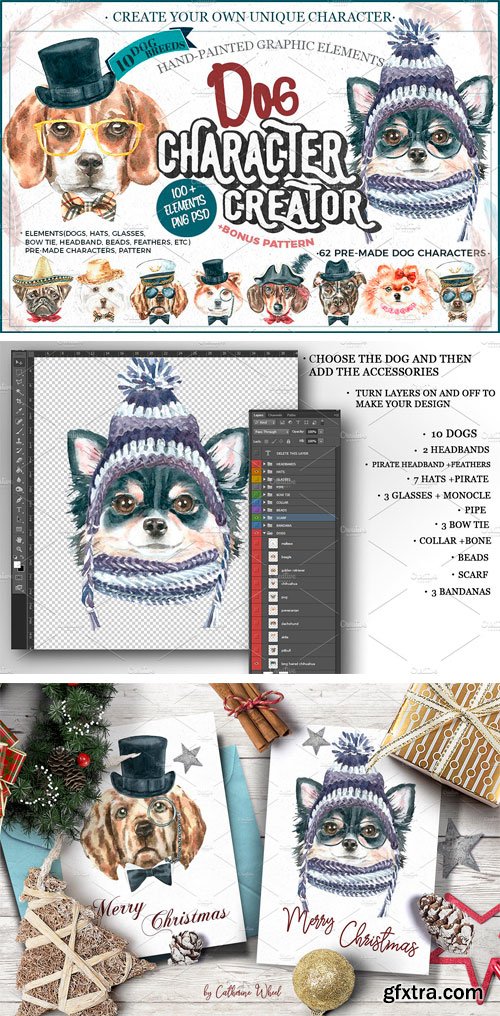Select the Blur tool
The width and height of the screenshot is (500, 1016).
[x=19, y=479]
